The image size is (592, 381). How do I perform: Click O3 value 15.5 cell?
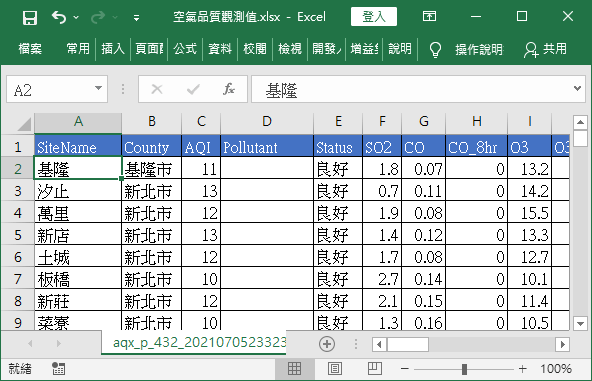coord(529,213)
